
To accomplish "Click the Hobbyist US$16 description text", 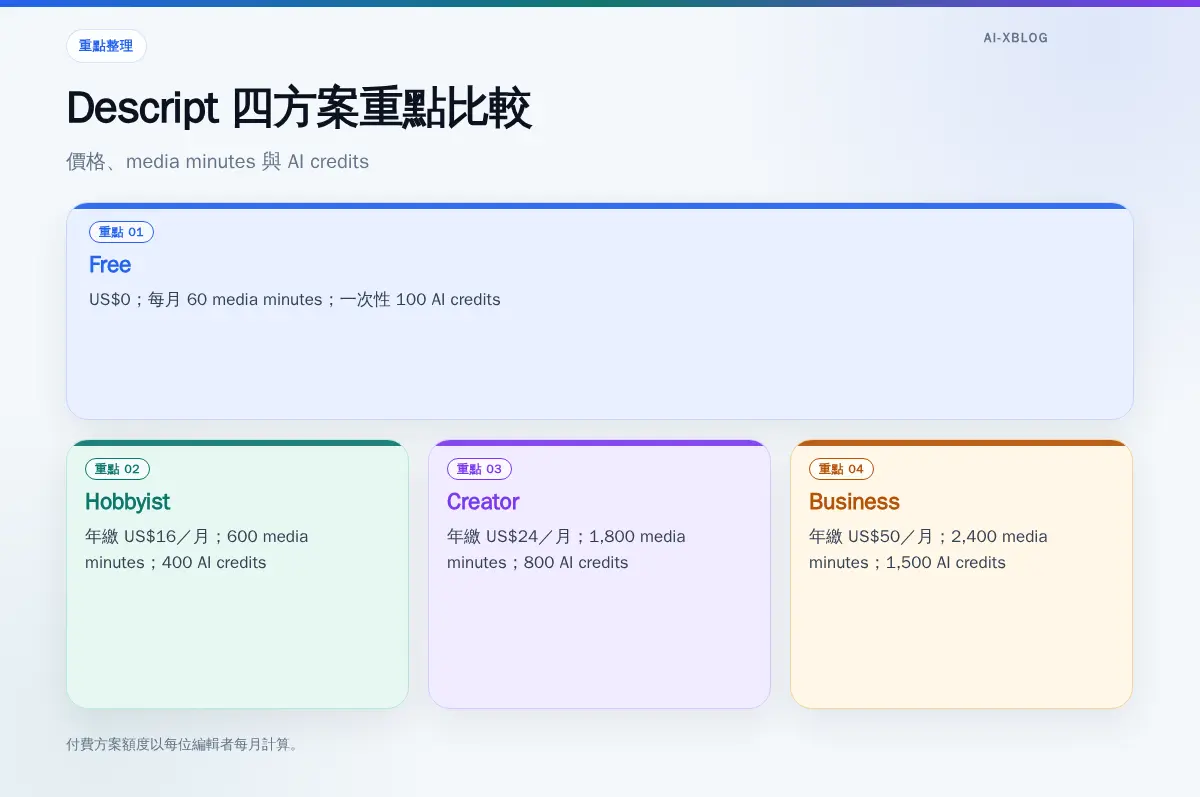I will [x=197, y=549].
